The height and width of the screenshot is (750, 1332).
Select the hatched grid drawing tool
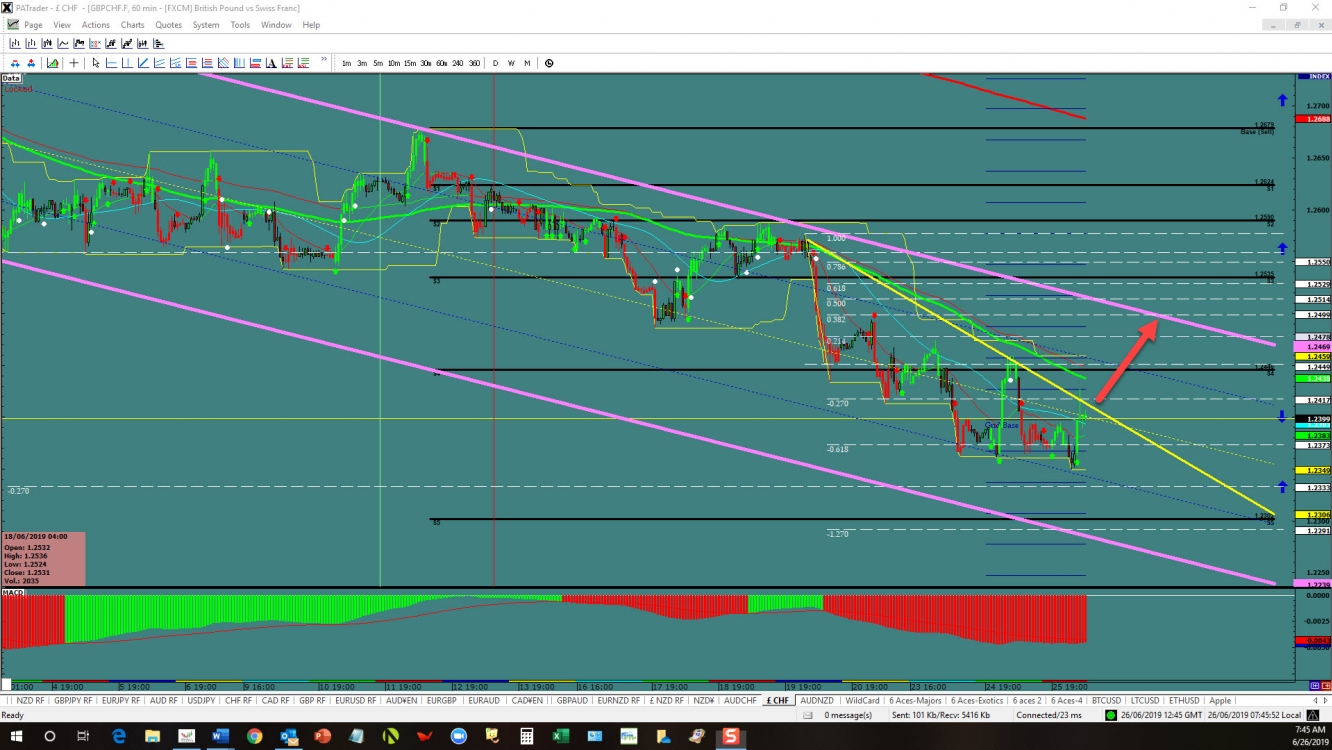pos(223,63)
